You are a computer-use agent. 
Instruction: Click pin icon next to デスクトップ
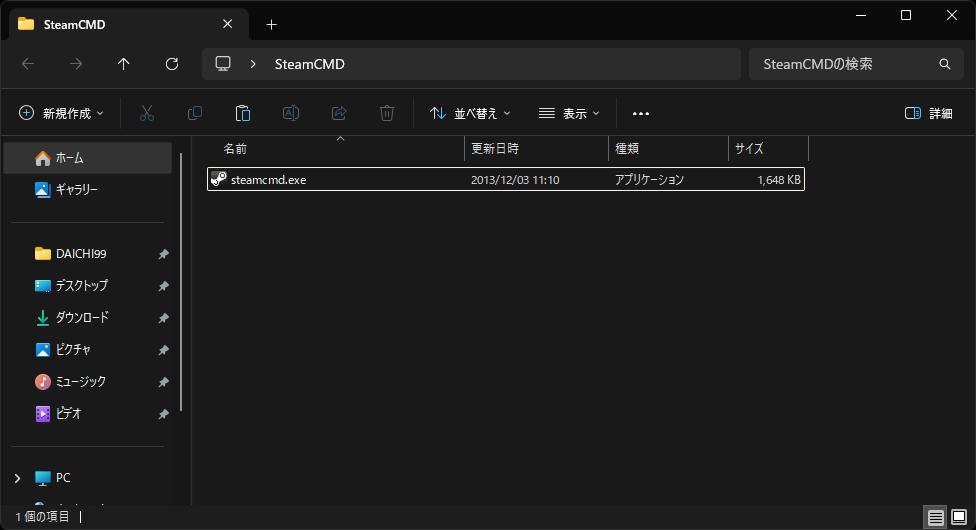163,286
